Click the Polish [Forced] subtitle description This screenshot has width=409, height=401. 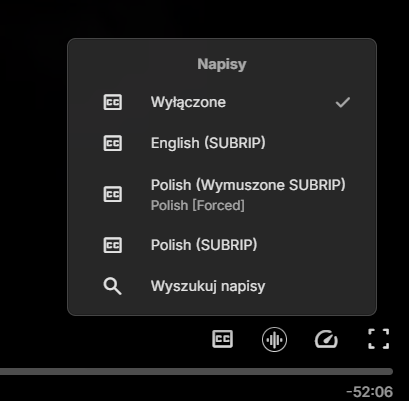click(198, 205)
